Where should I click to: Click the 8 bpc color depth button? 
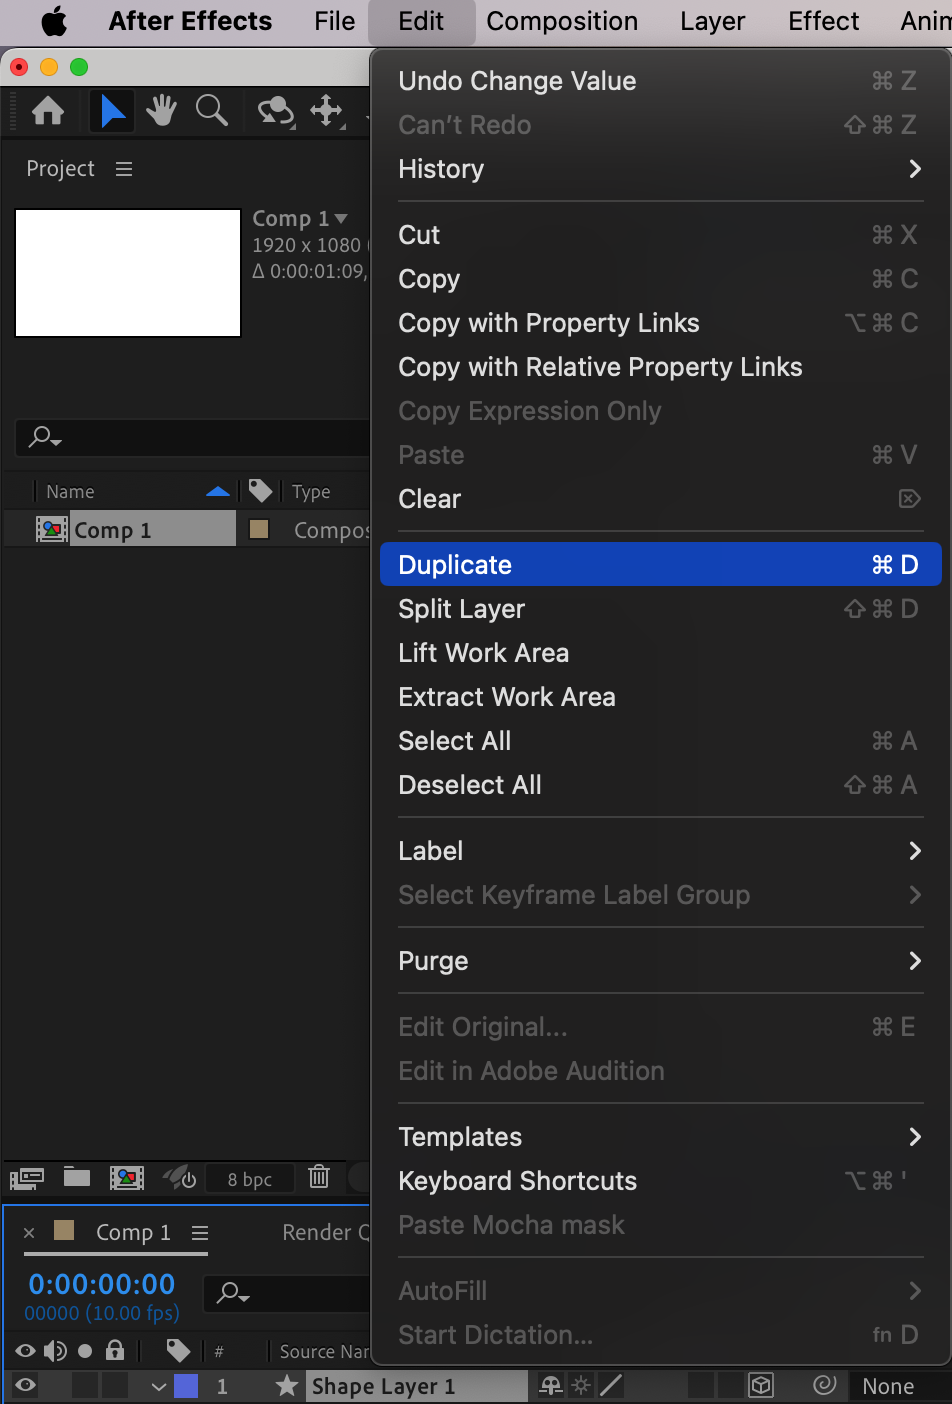coord(250,1179)
